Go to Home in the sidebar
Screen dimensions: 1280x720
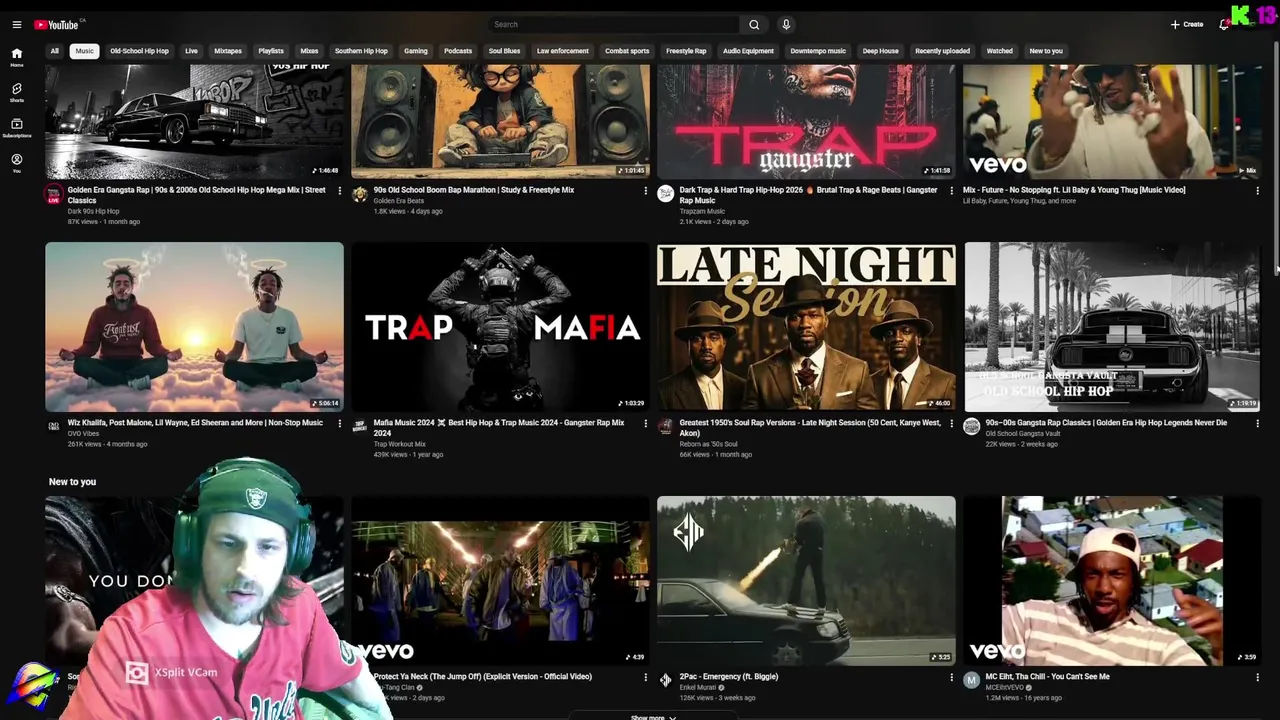[16, 57]
